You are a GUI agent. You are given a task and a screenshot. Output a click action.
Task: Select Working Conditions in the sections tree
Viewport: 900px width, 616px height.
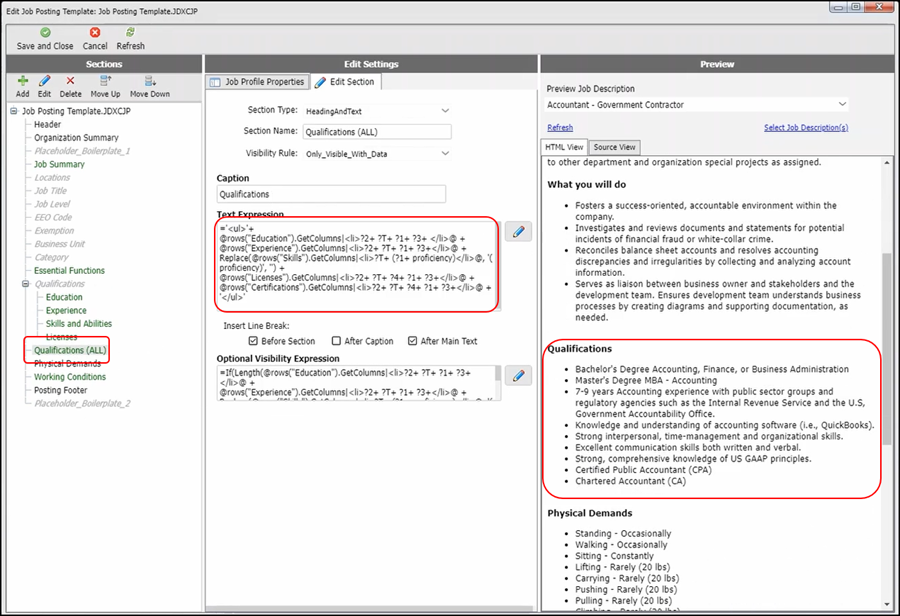70,377
